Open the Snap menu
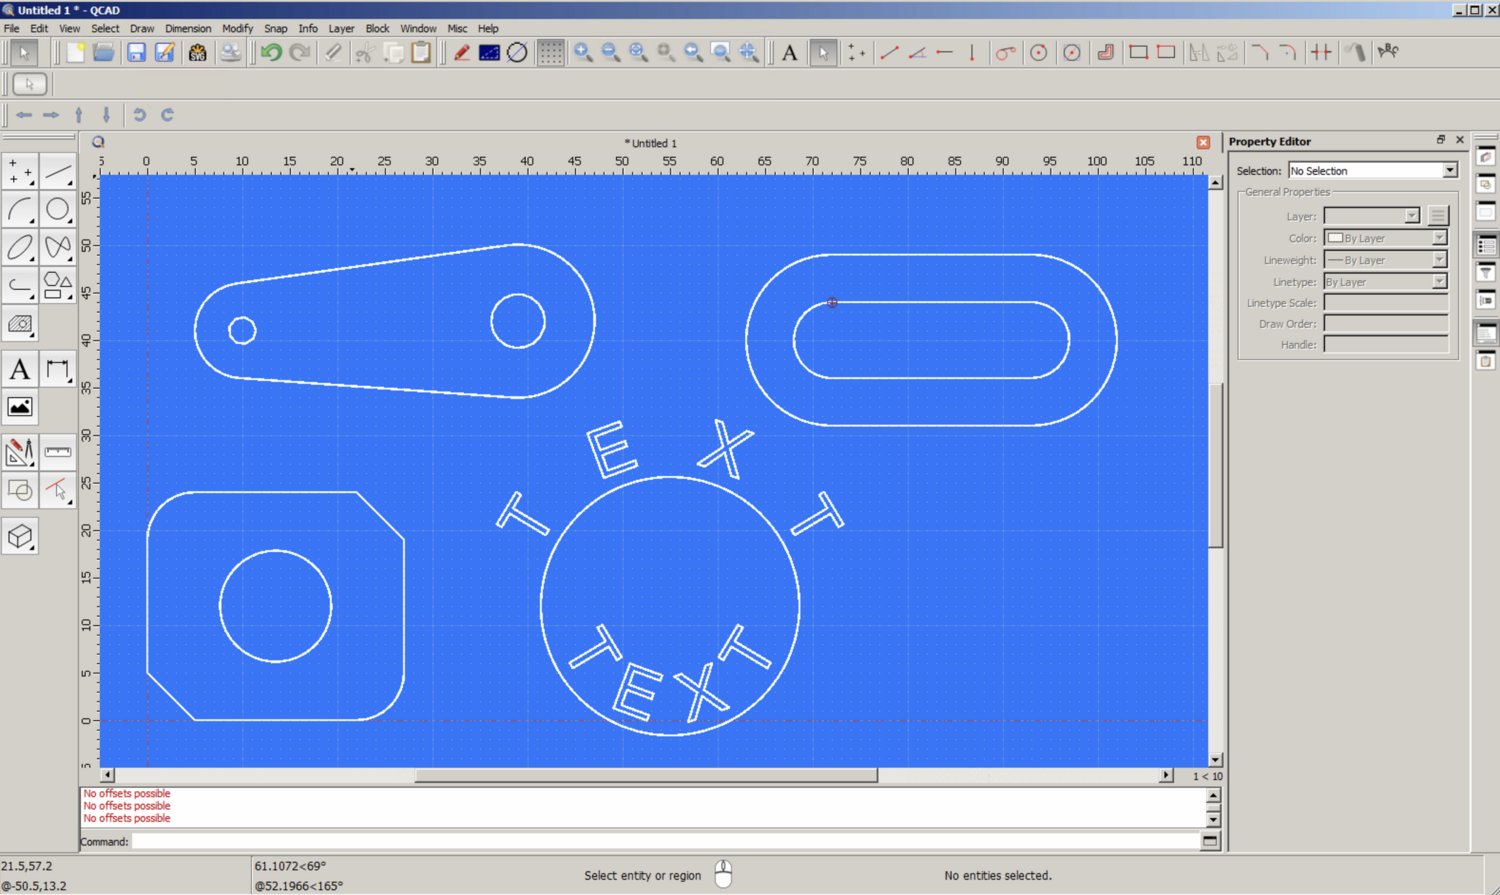1500x895 pixels. click(276, 28)
